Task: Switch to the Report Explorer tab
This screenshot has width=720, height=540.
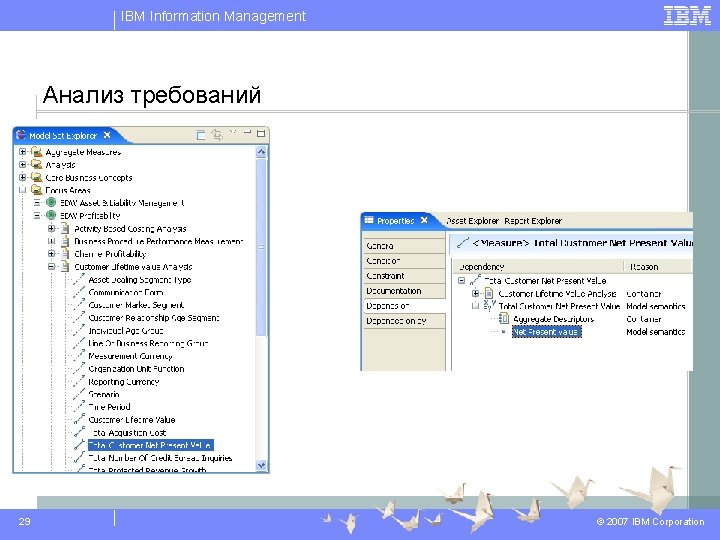Action: (x=533, y=220)
